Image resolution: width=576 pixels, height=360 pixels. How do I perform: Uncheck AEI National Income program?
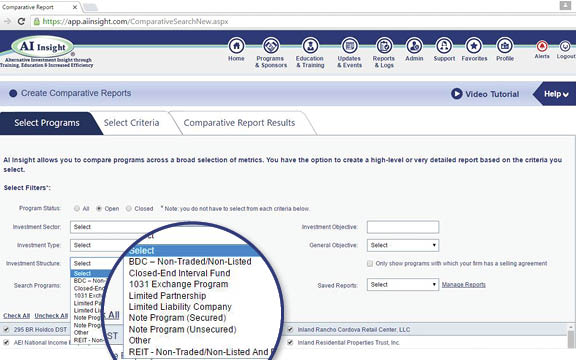[x=6, y=342]
